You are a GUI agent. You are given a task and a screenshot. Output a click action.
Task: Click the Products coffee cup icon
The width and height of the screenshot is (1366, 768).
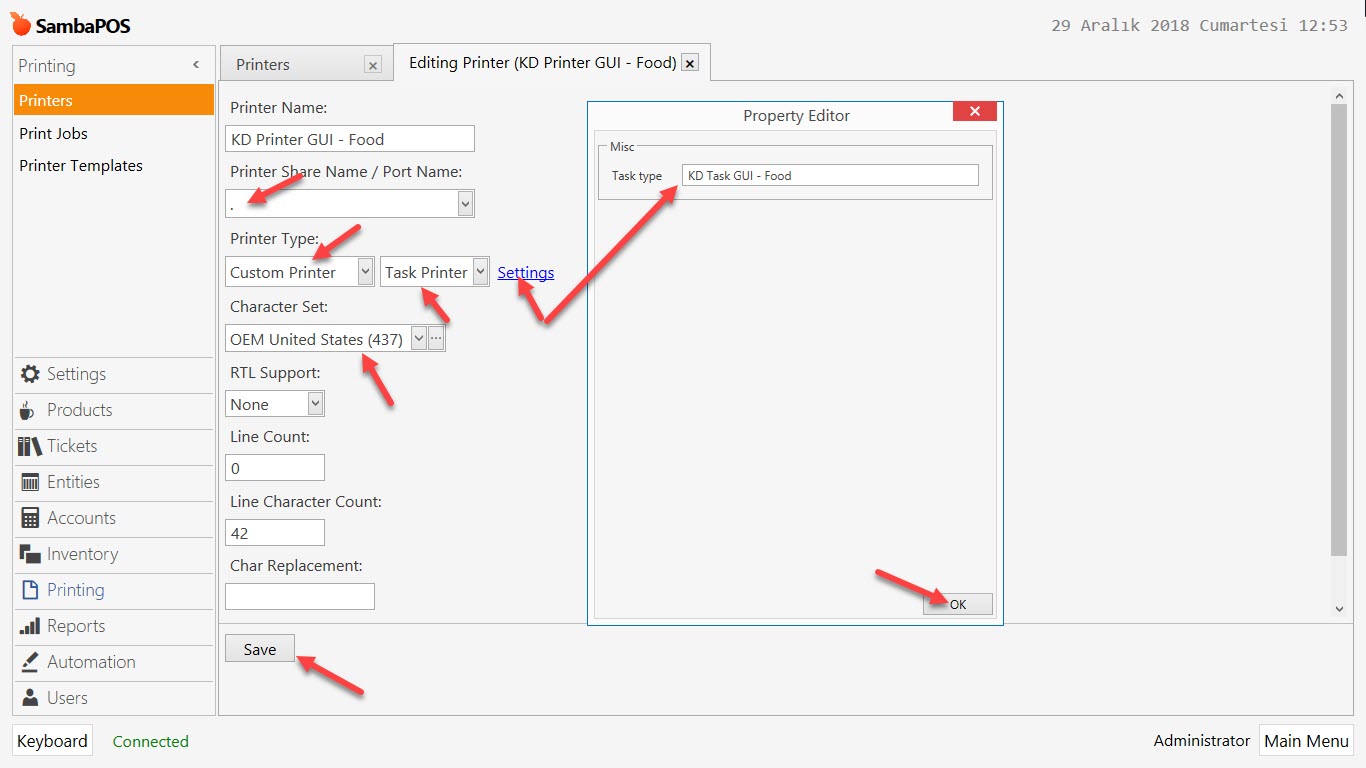coord(30,410)
